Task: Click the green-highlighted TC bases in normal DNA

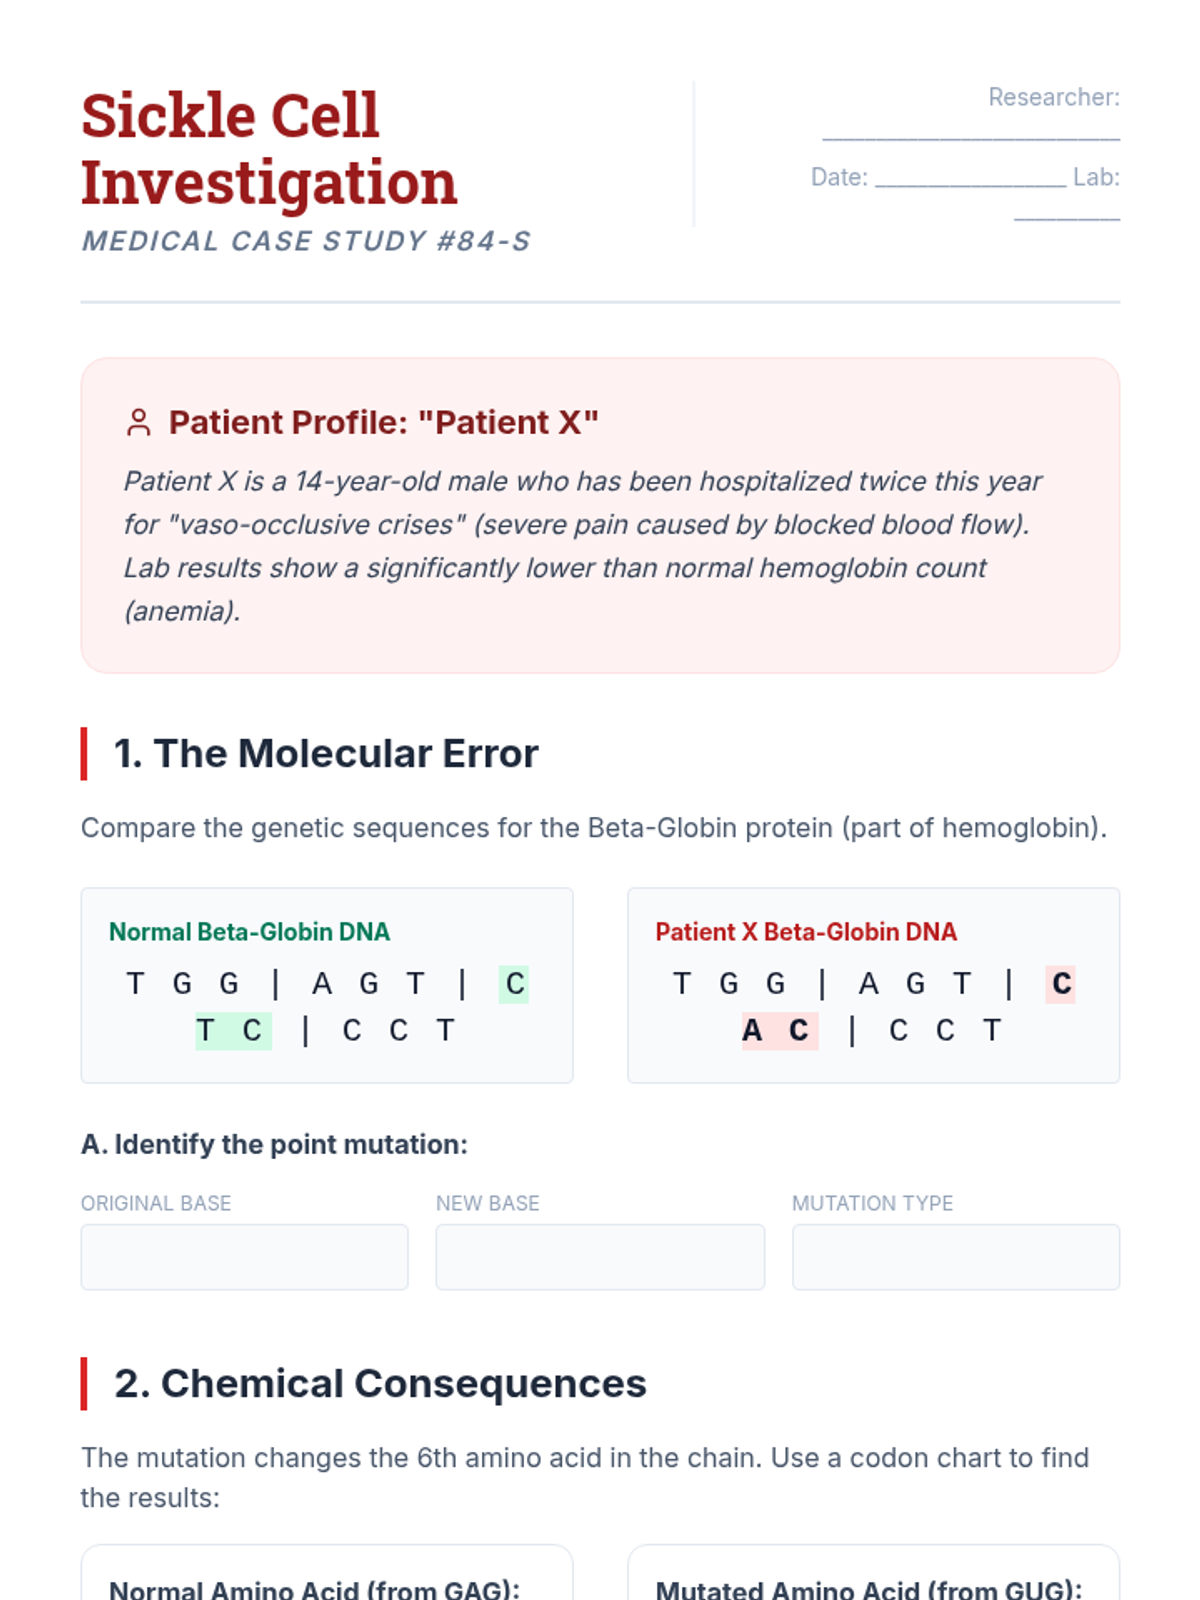Action: [x=233, y=1031]
